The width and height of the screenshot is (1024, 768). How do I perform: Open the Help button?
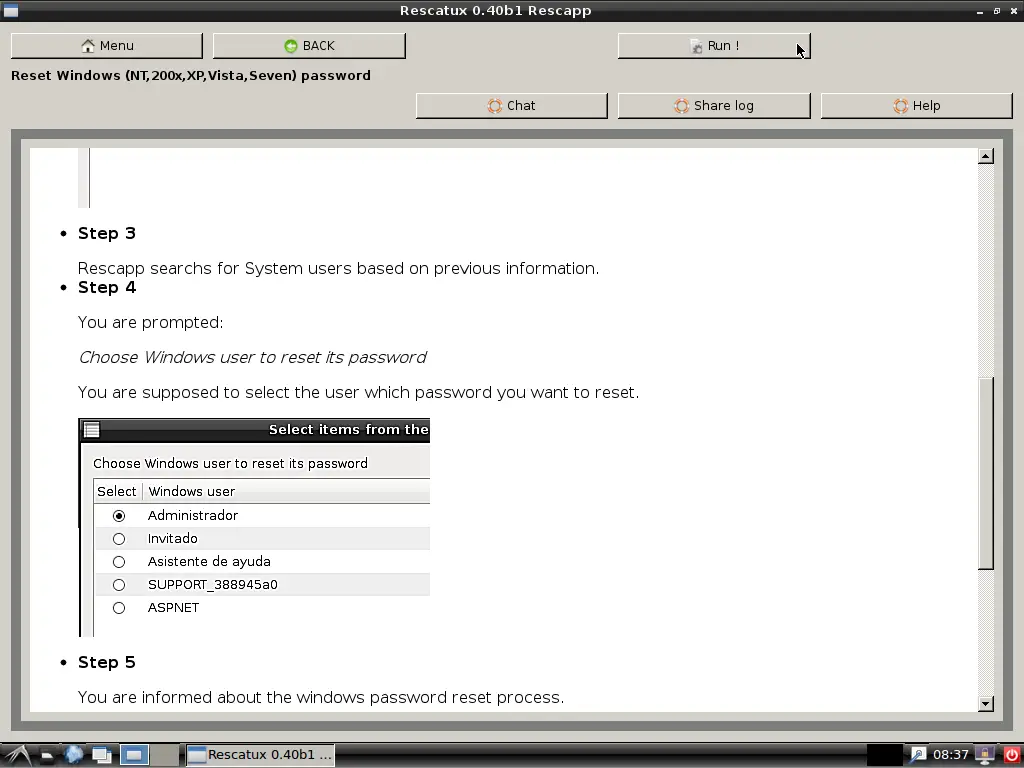(917, 106)
